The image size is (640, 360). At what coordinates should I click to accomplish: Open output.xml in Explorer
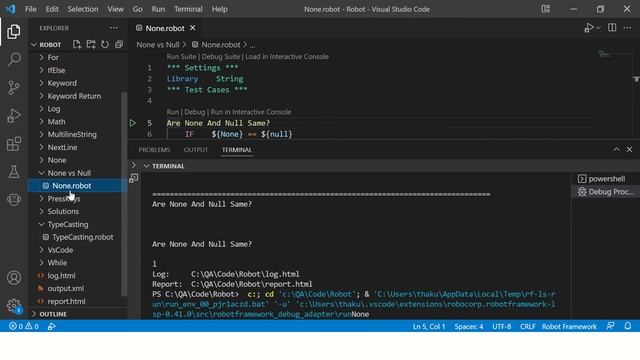[66, 288]
